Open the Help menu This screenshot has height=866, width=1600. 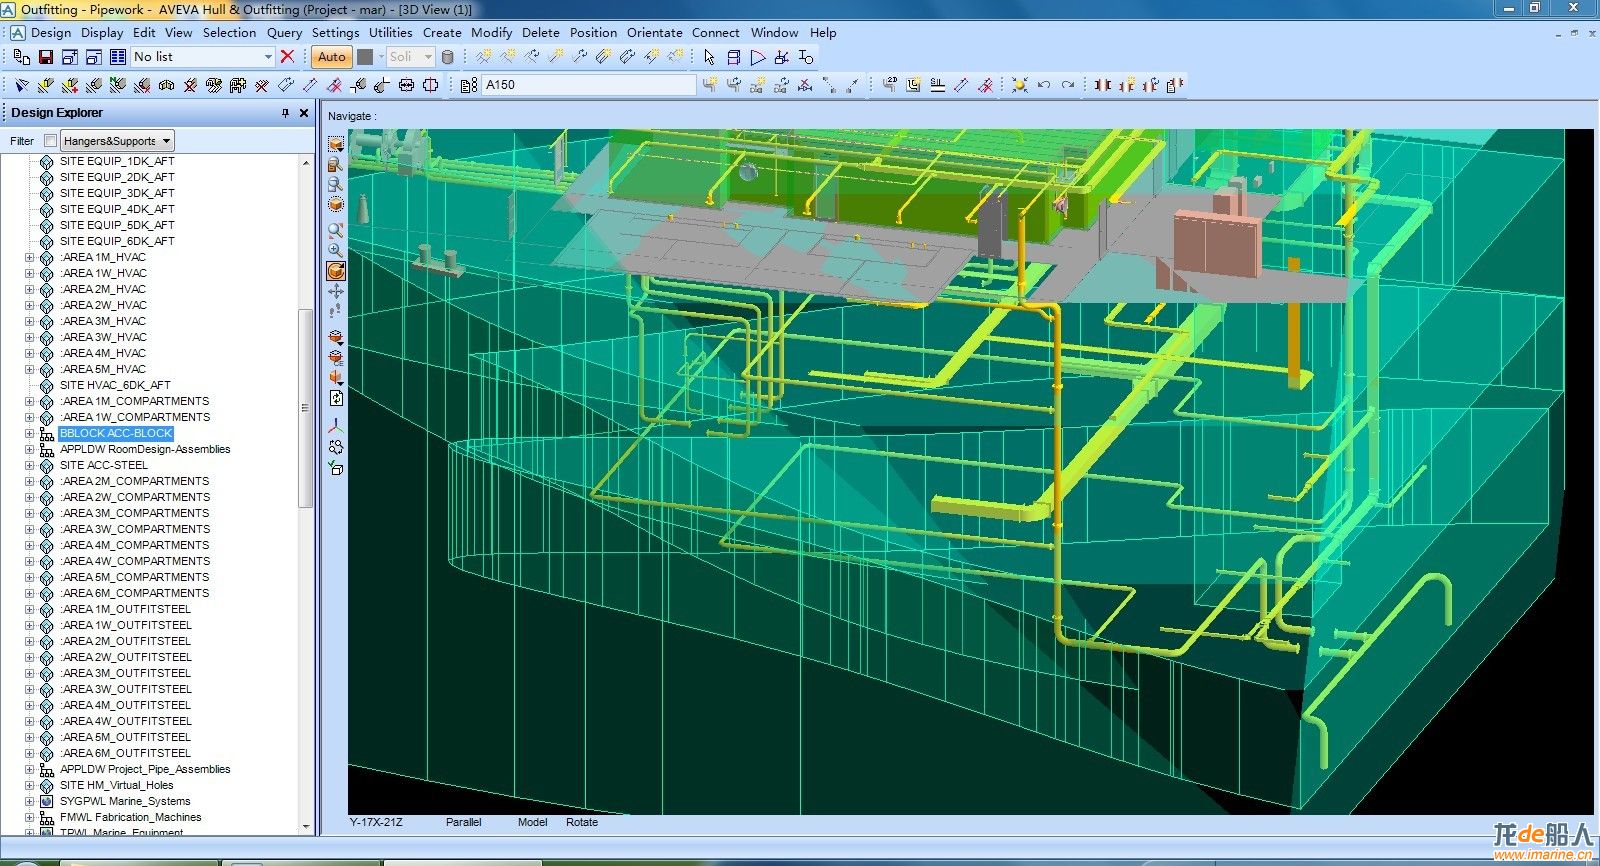click(x=823, y=32)
